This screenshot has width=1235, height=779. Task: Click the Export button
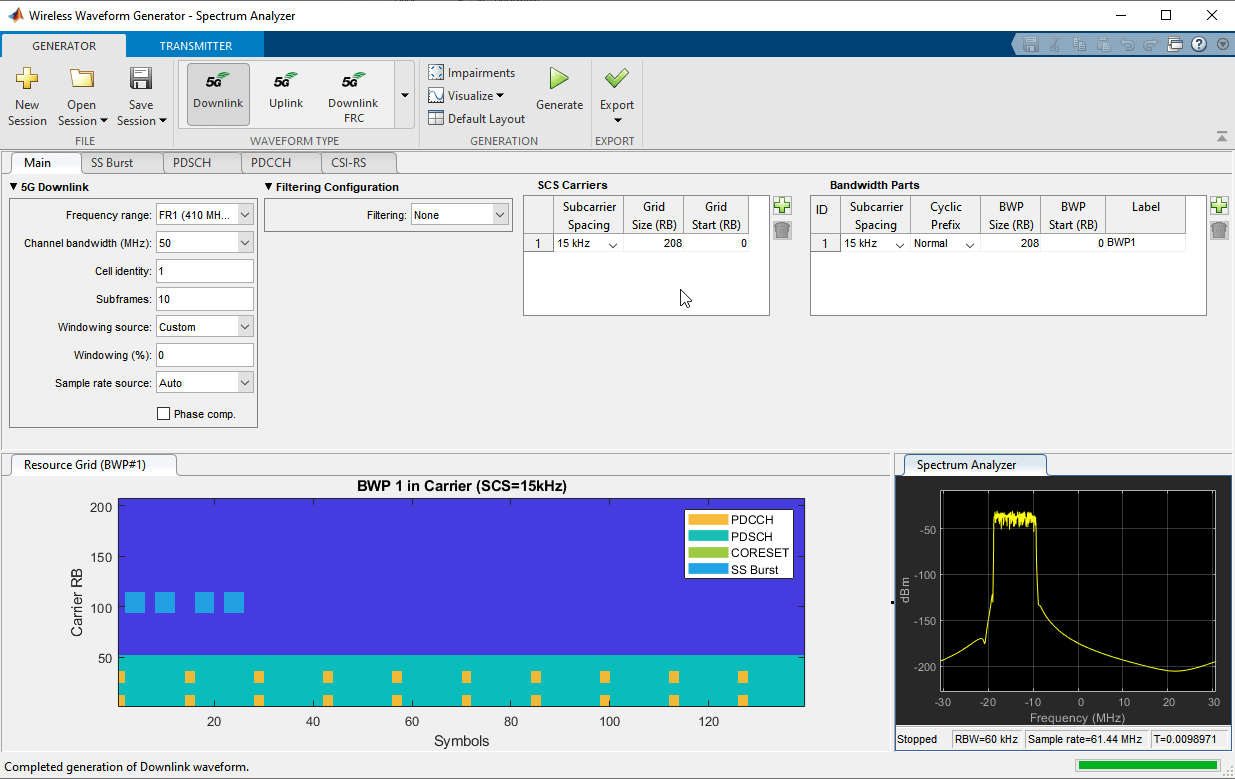coord(616,88)
